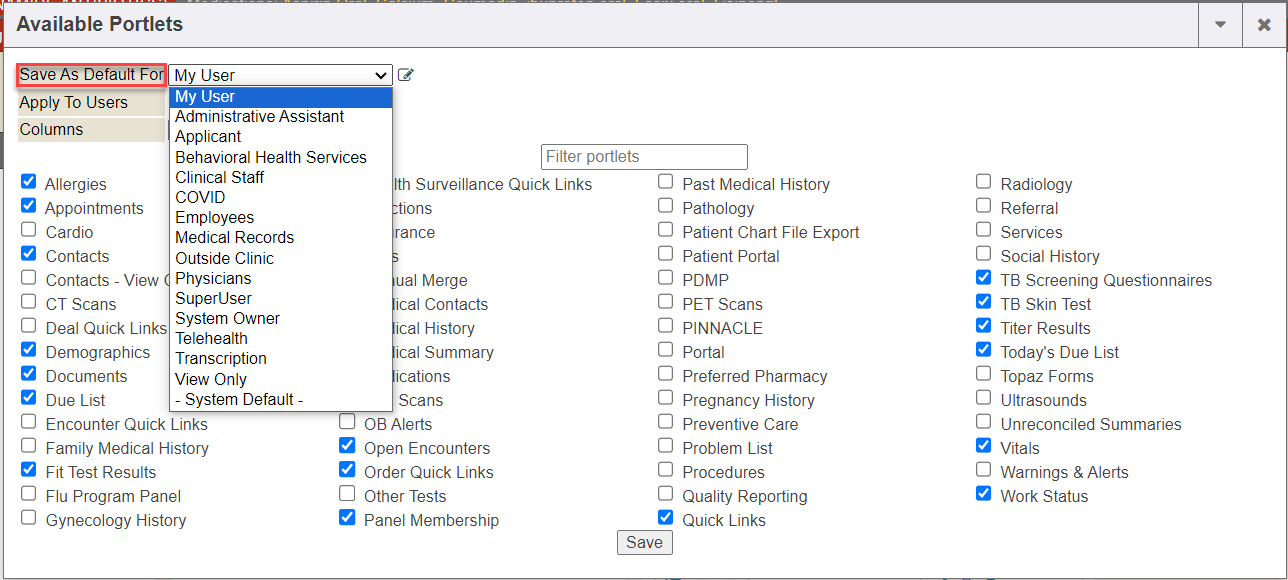Open the Save As Default For dropdown
1288x580 pixels.
click(280, 75)
